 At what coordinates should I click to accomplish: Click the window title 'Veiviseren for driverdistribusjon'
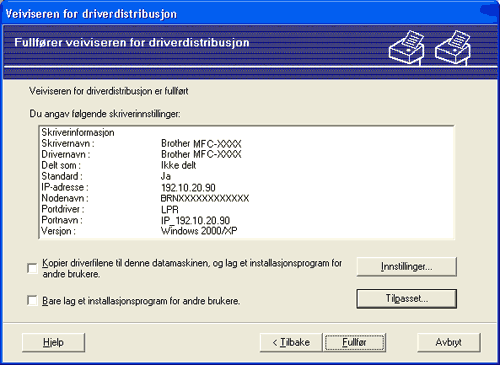click(91, 14)
